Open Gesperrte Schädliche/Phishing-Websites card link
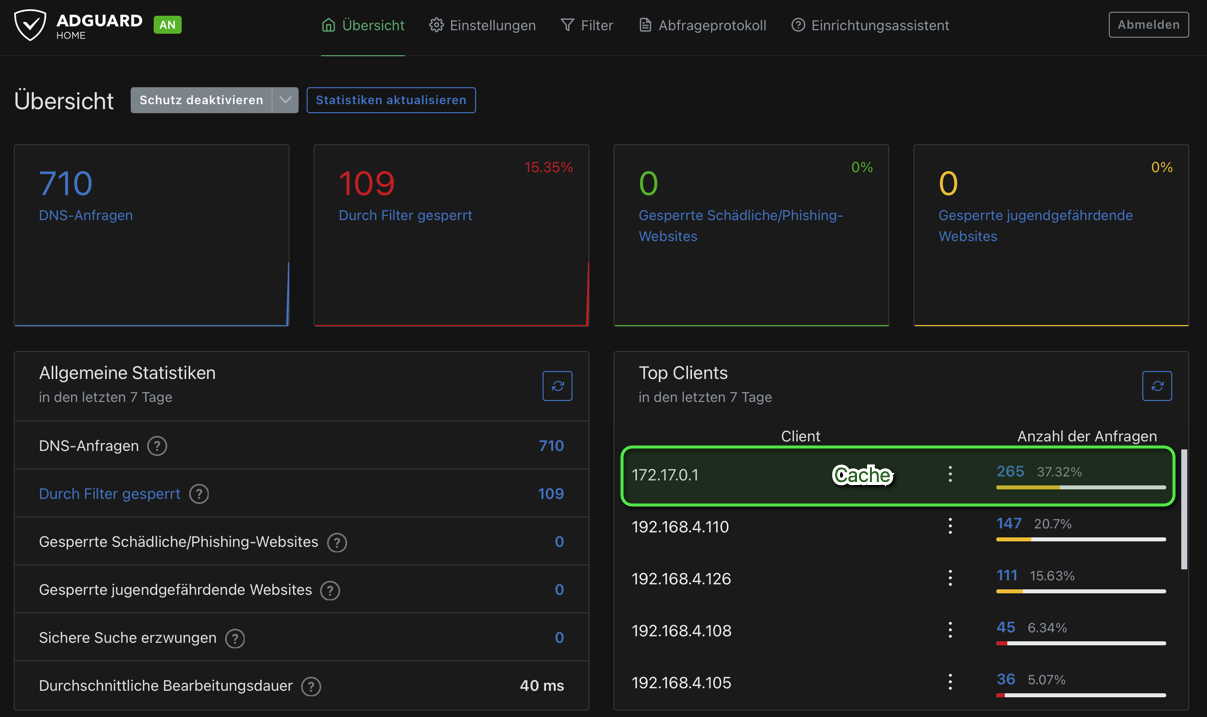The width and height of the screenshot is (1207, 717). click(740, 226)
